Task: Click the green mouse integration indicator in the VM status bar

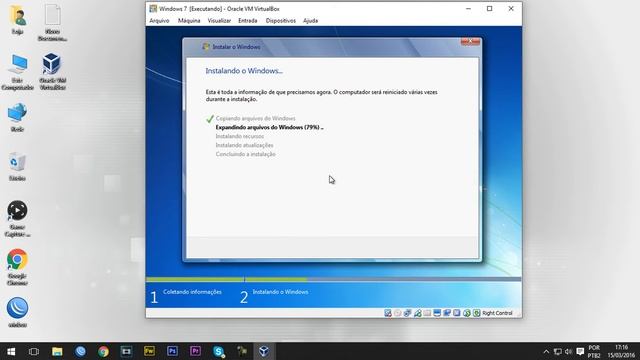Action: 467,313
